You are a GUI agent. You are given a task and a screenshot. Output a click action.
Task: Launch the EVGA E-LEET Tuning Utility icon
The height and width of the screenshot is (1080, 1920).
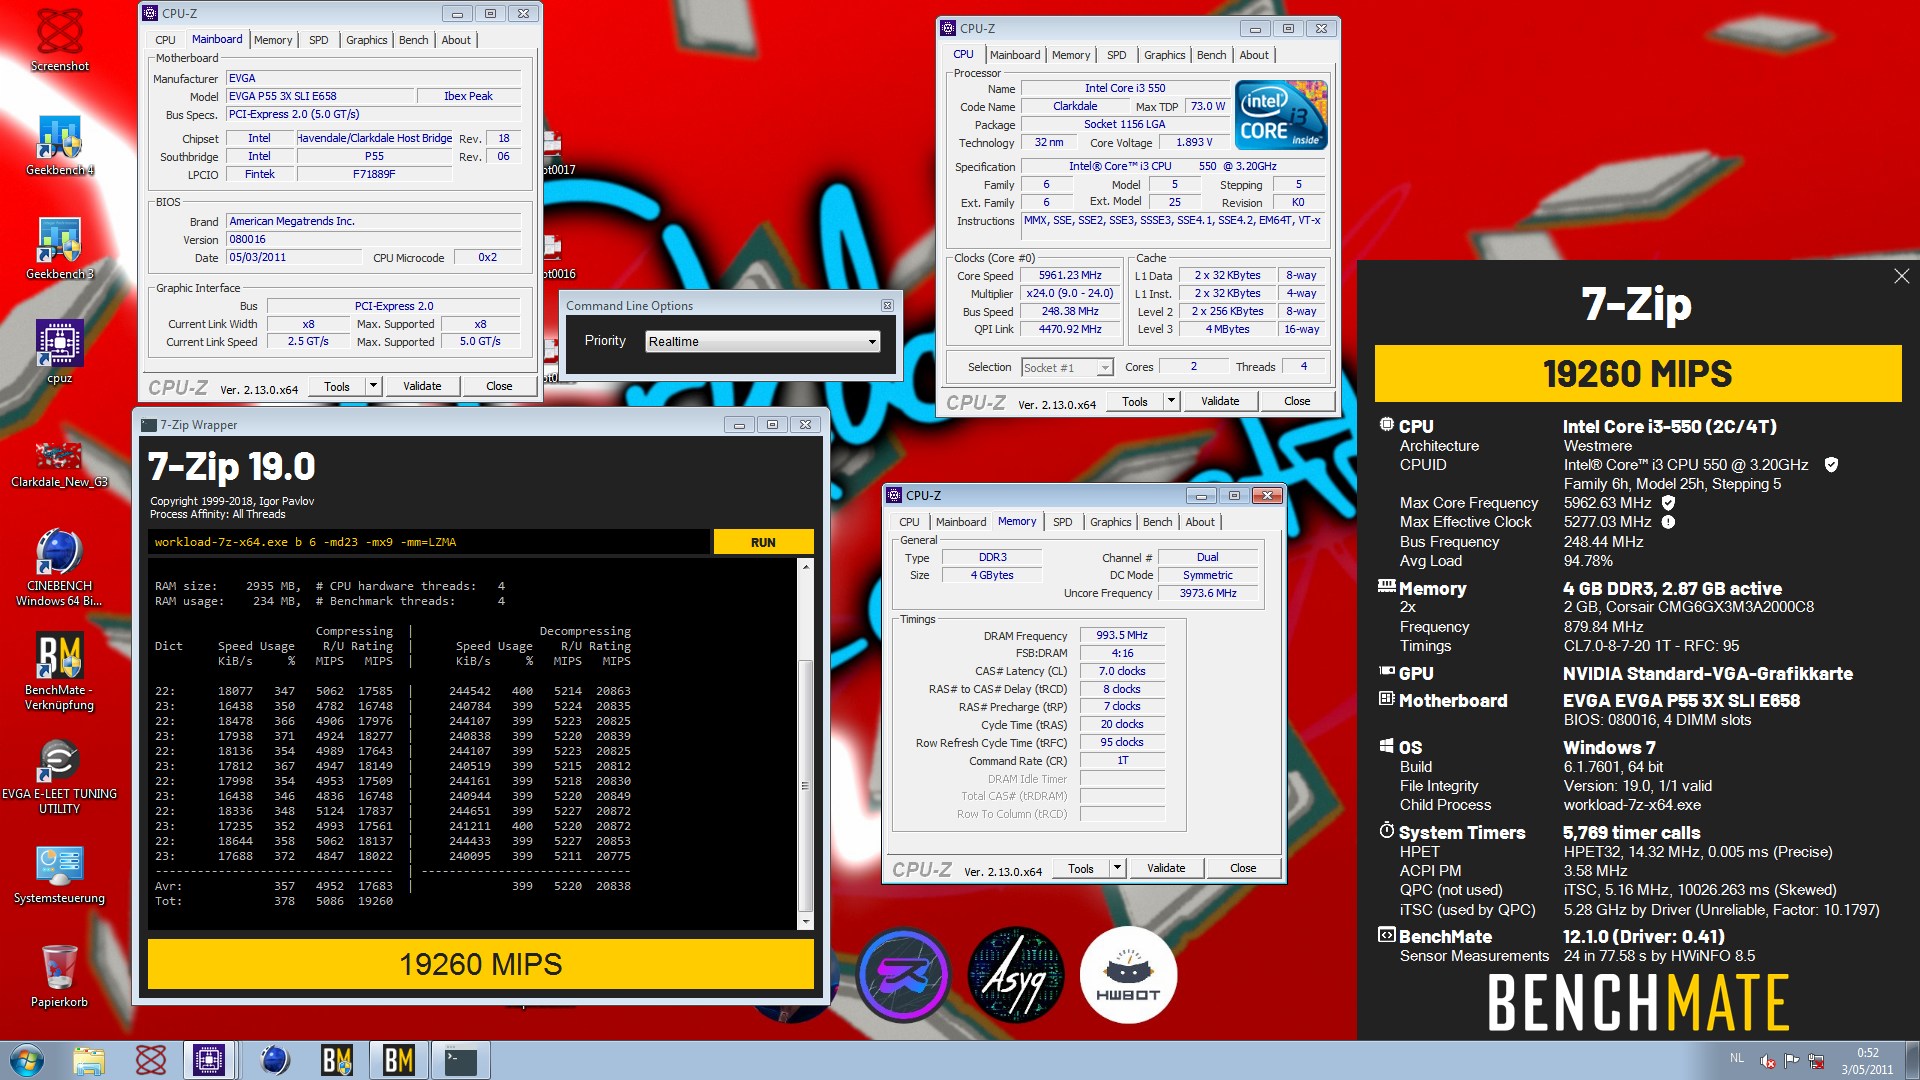point(59,776)
